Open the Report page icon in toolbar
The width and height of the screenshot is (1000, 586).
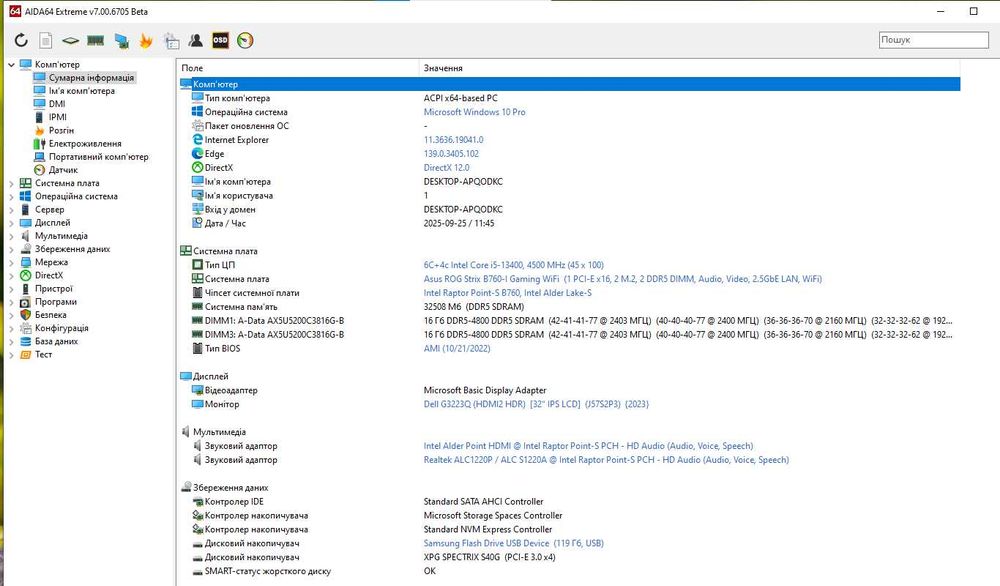coord(45,40)
